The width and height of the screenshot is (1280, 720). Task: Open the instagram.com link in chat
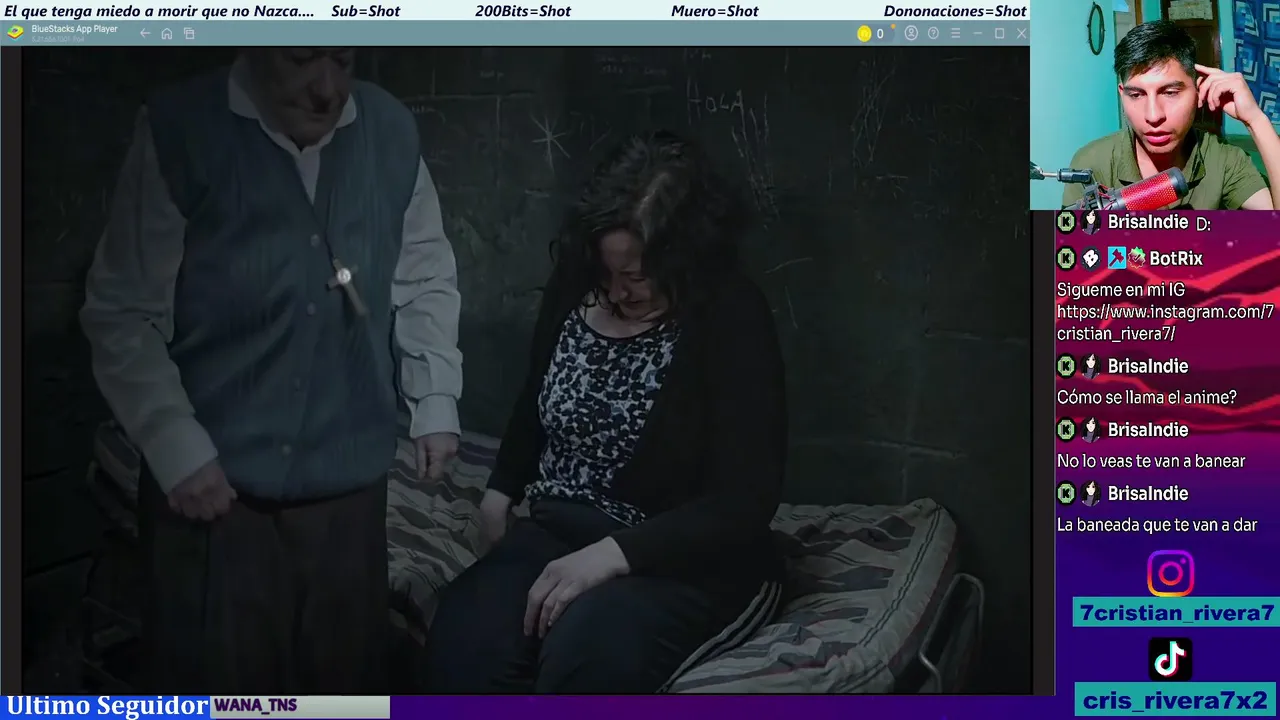pyautogui.click(x=1165, y=323)
